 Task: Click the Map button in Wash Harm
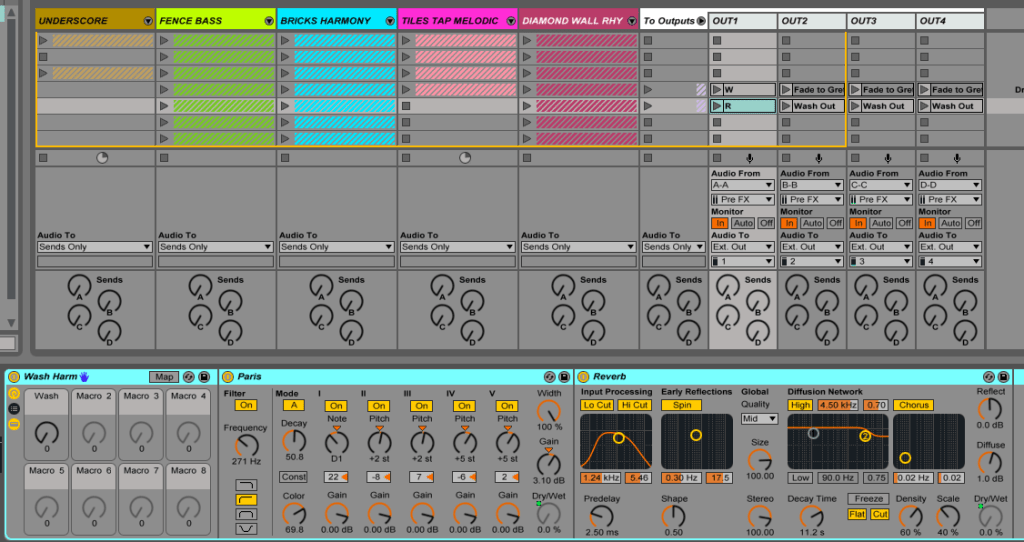coord(163,377)
